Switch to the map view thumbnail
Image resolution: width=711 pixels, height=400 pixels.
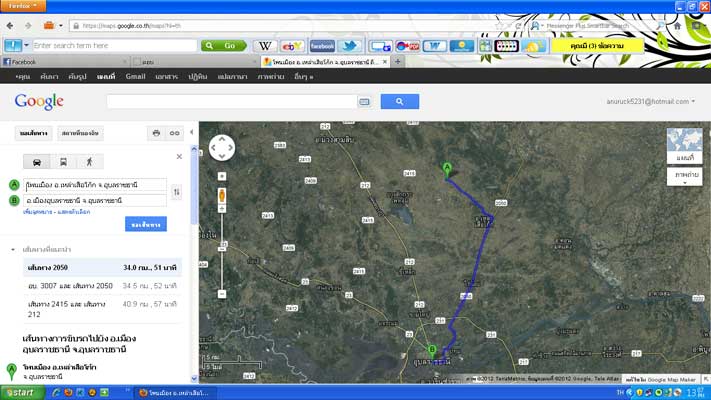685,145
